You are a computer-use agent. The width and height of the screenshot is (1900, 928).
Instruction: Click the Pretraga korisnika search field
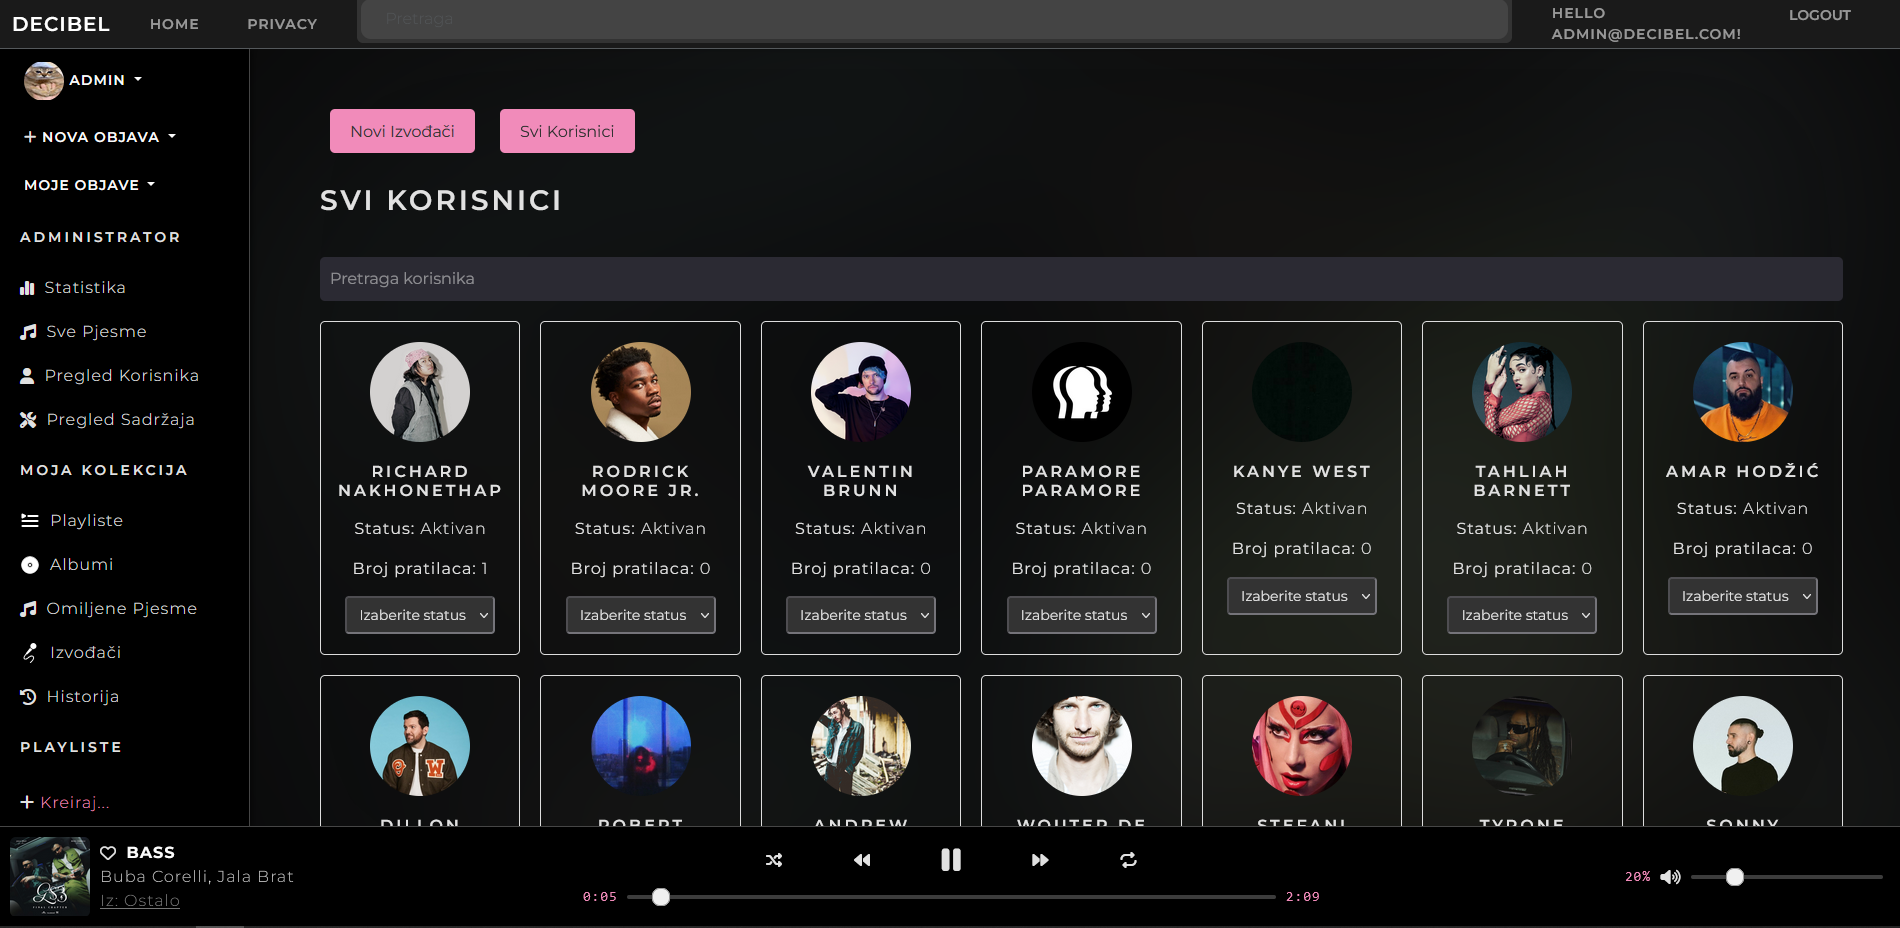tap(1081, 279)
